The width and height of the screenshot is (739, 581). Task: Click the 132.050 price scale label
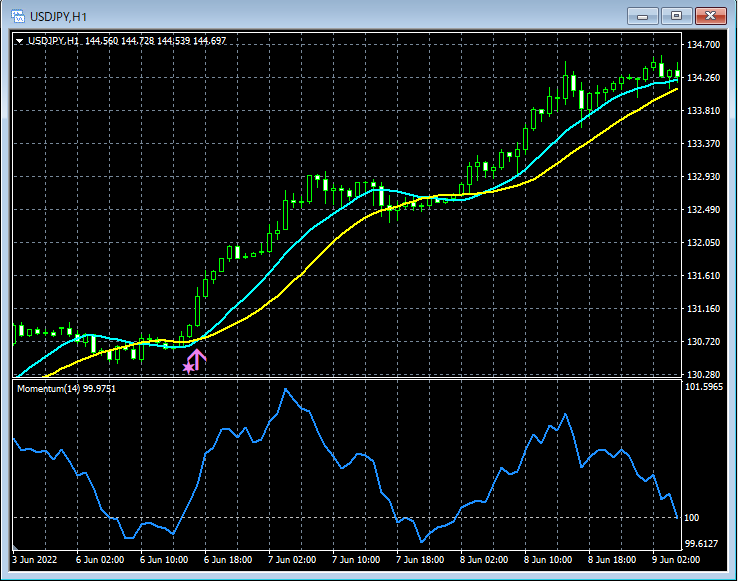pos(704,243)
